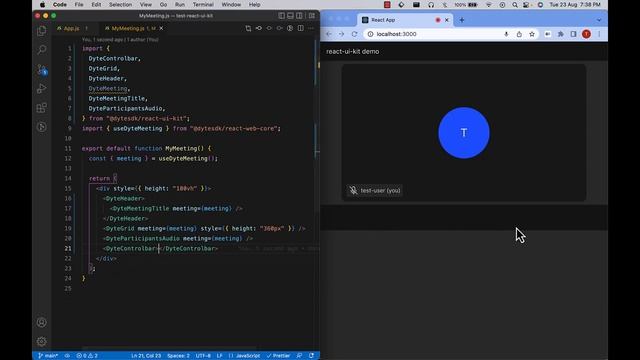
Task: Open Wi-Fi menu bar icon
Action: tap(489, 4)
